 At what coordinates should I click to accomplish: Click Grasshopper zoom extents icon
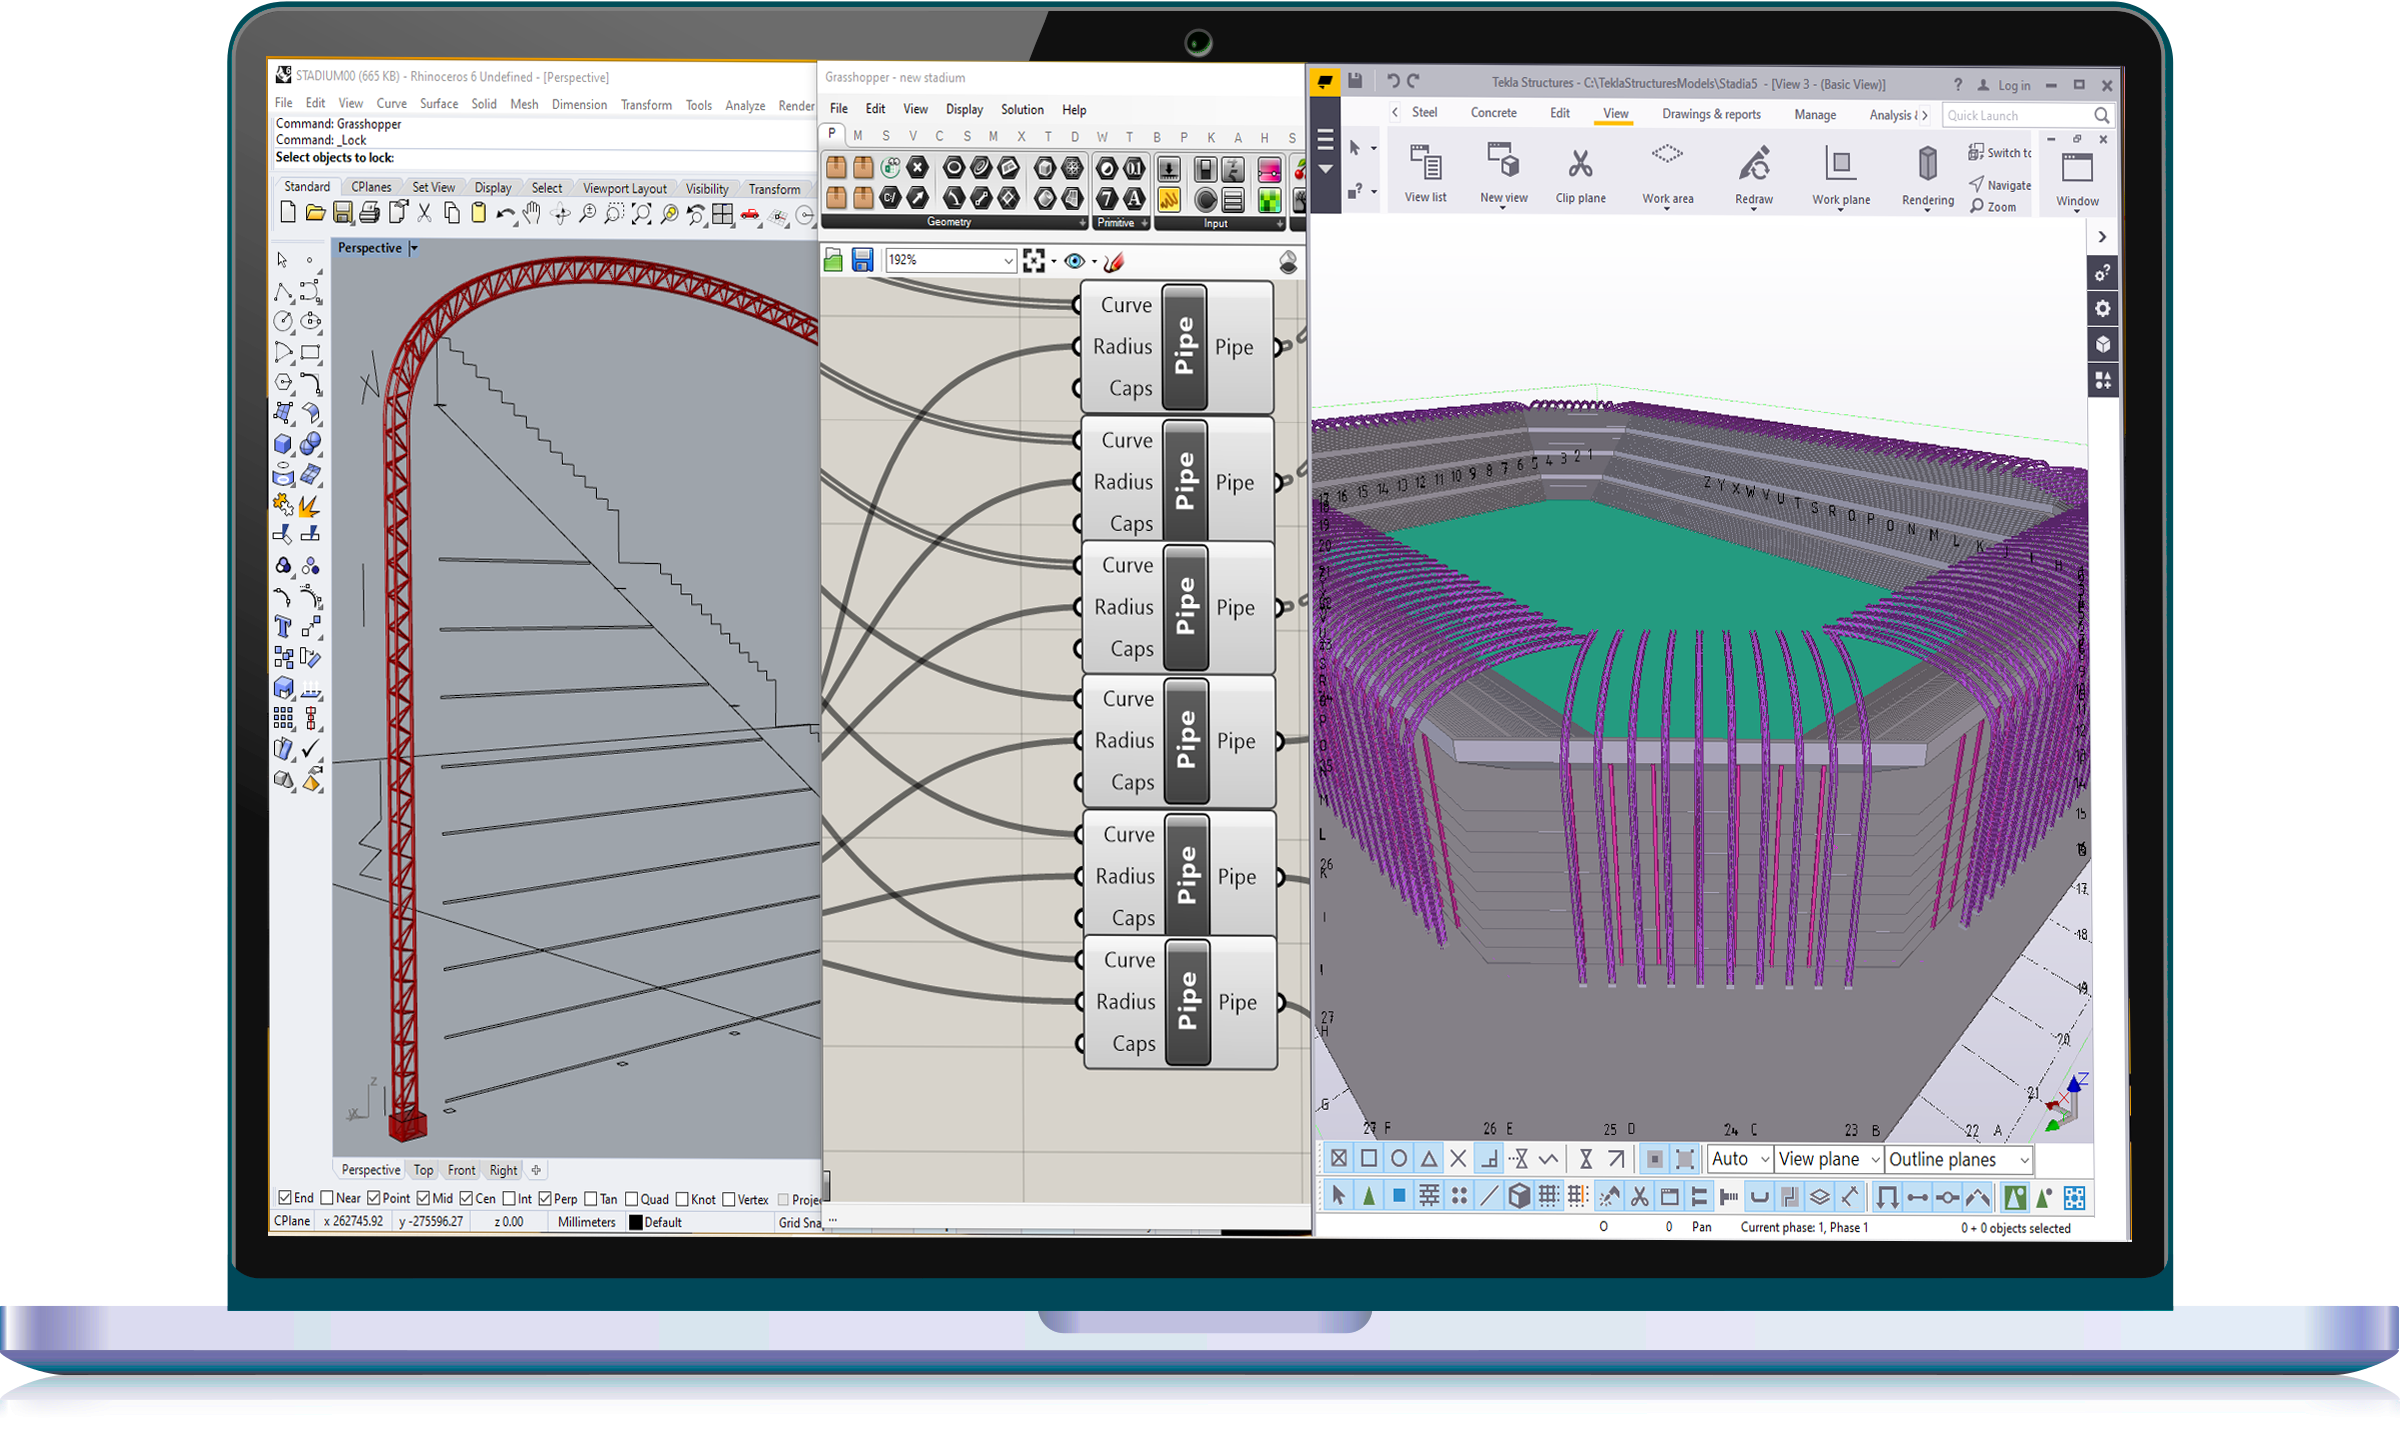[x=1034, y=261]
